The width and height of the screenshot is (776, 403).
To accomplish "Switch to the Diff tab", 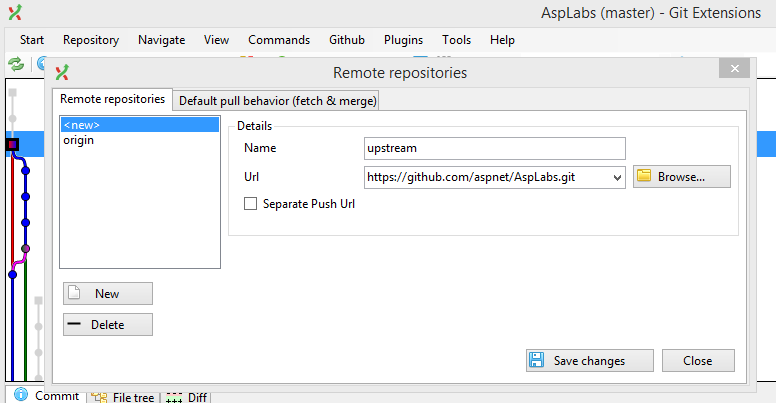I will point(186,397).
